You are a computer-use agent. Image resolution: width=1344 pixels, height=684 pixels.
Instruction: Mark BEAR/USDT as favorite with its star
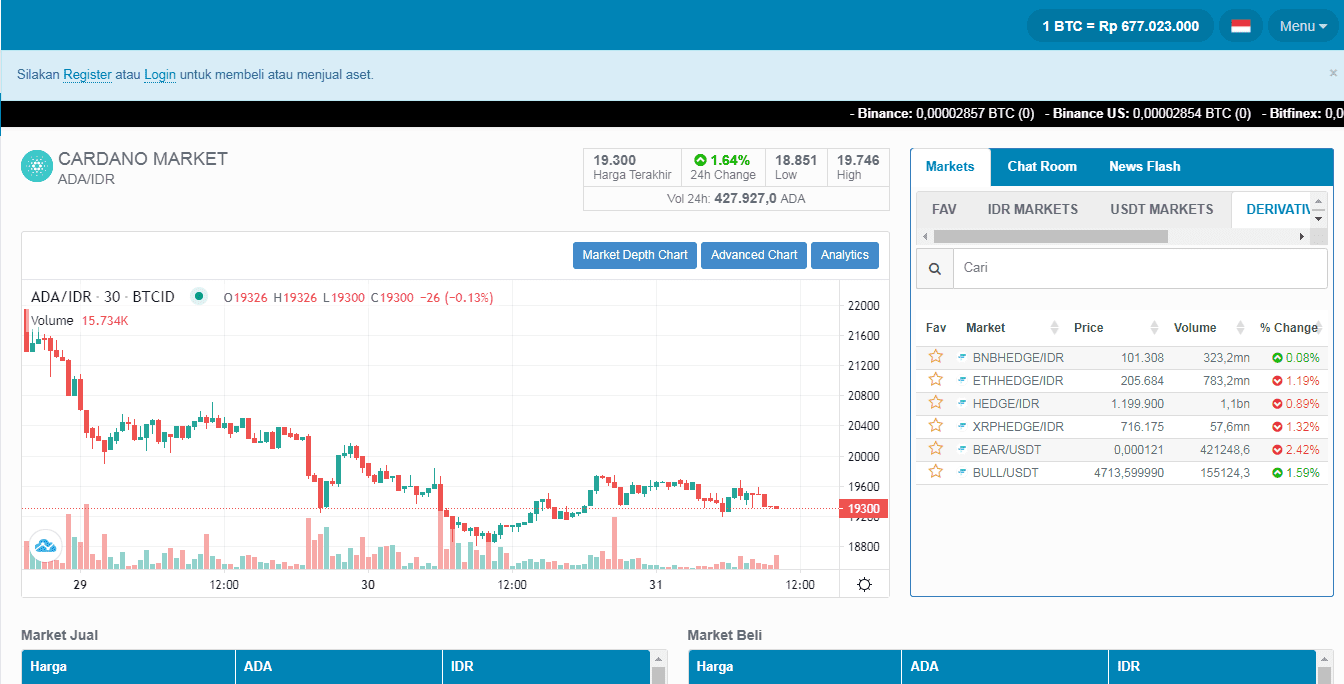click(x=935, y=448)
